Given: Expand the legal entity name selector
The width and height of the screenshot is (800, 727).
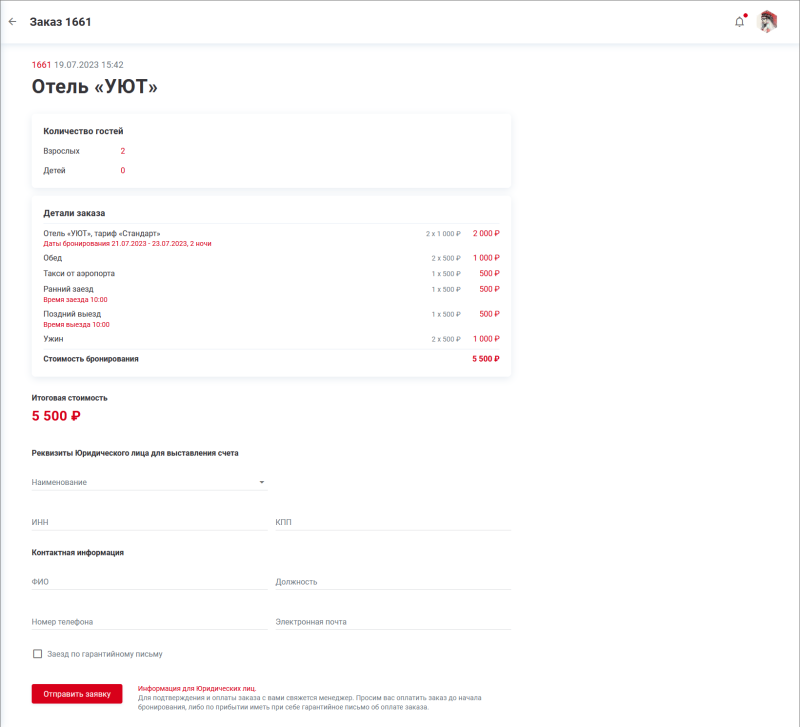Looking at the screenshot, I should [262, 481].
